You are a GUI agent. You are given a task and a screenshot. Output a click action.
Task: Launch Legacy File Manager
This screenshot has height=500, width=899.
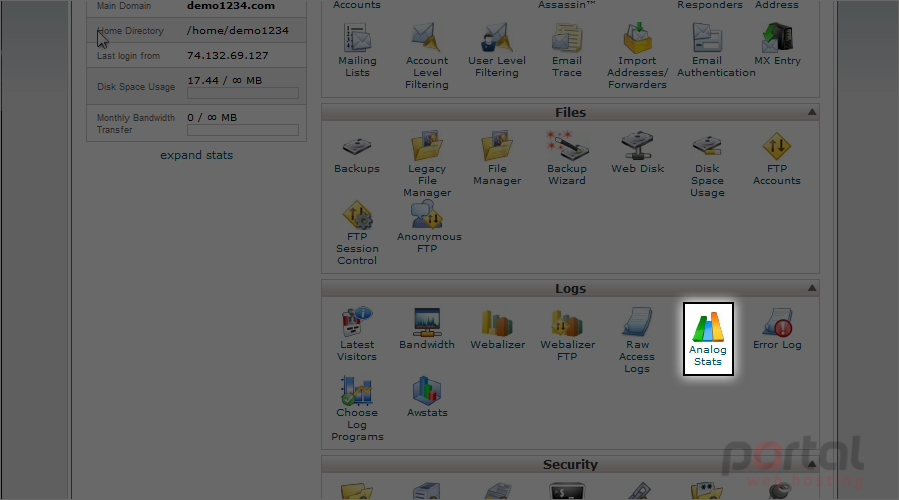pyautogui.click(x=427, y=165)
